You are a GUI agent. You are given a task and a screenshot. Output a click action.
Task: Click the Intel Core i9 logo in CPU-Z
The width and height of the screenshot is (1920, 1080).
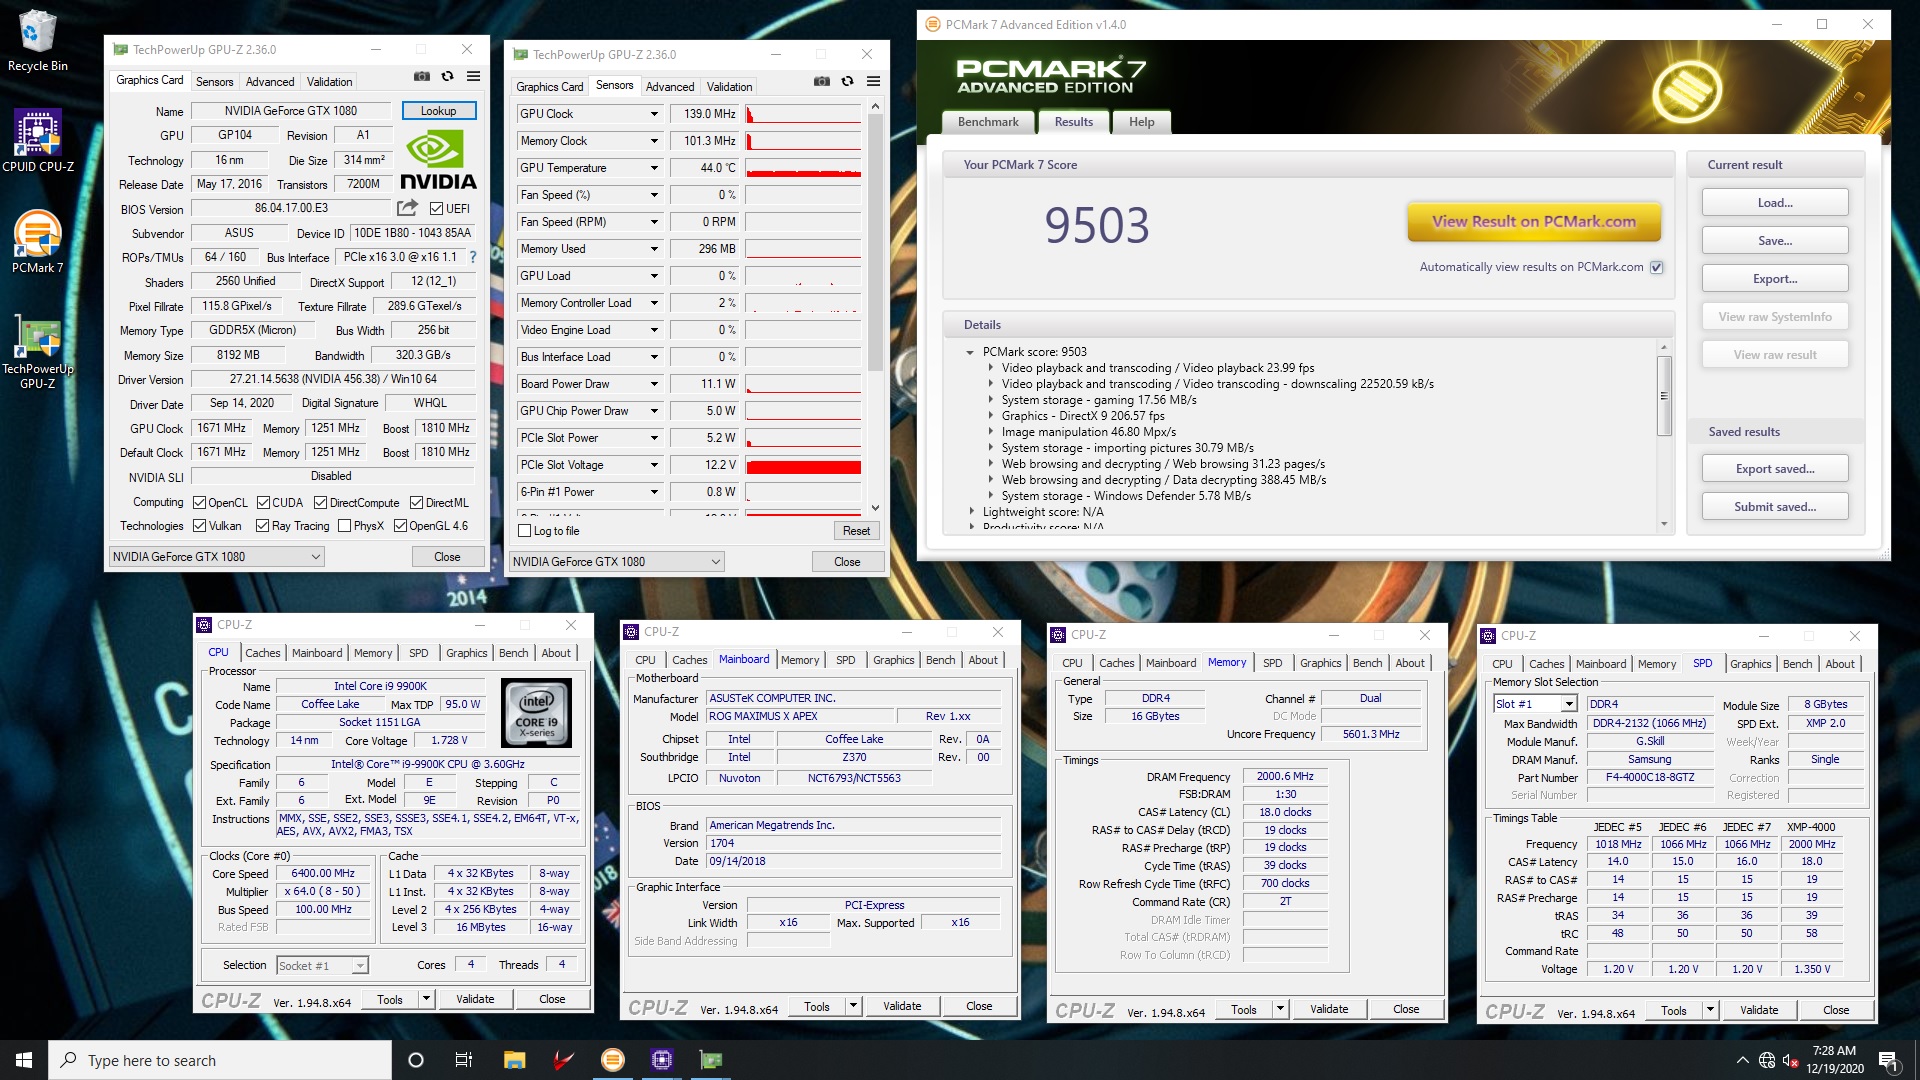537,713
